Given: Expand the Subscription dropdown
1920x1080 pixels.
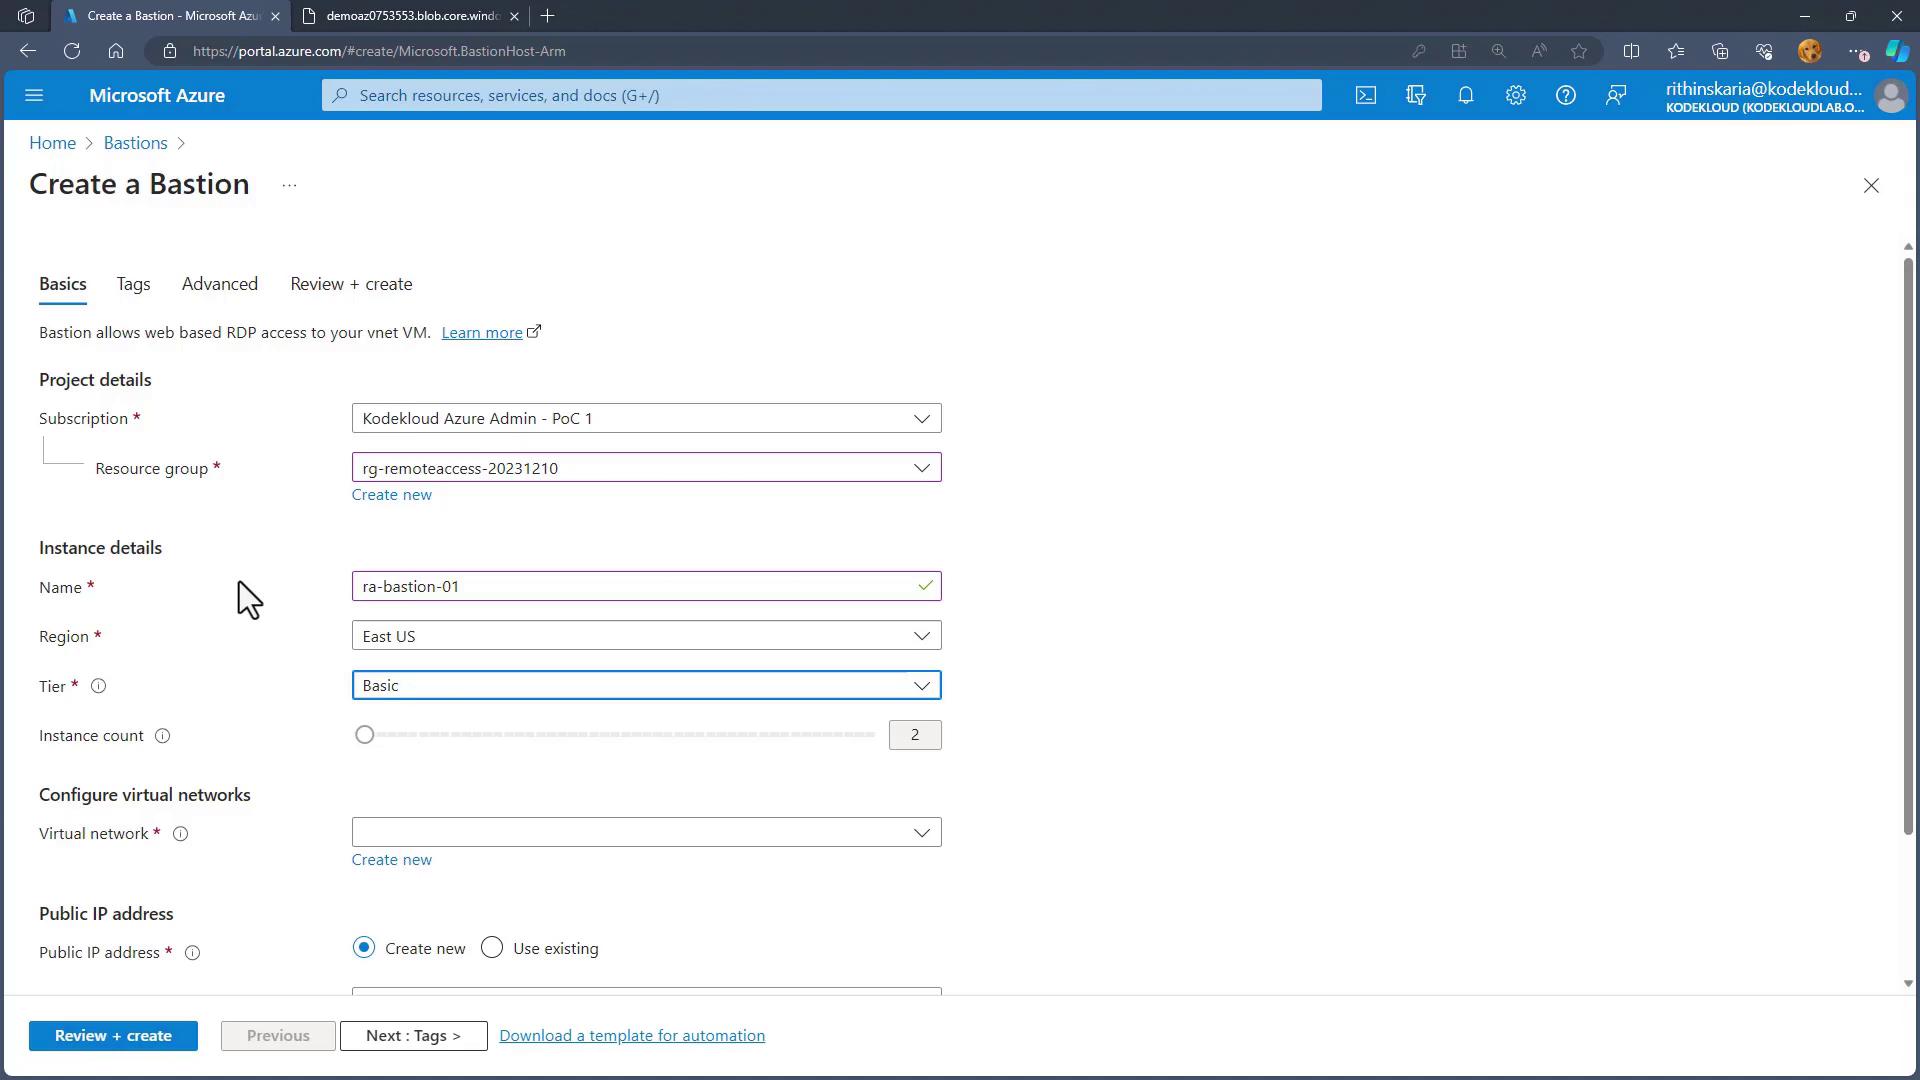Looking at the screenshot, I should coord(646,418).
